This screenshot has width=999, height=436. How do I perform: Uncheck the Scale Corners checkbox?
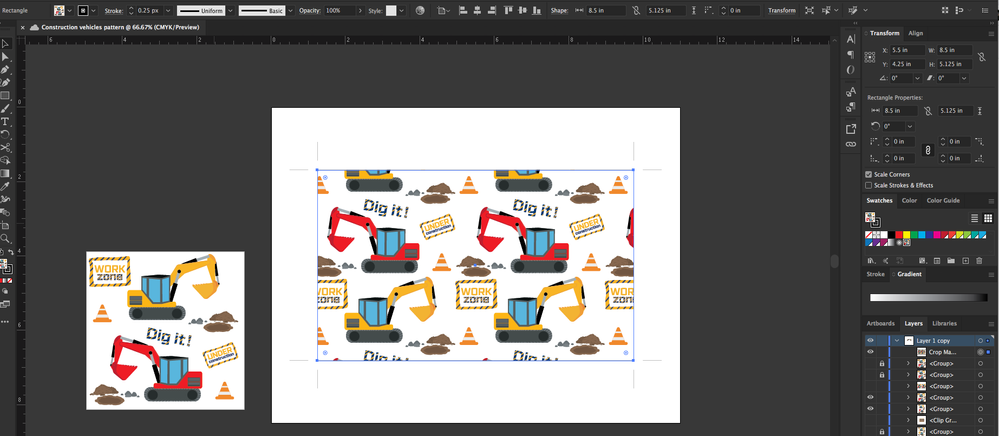click(868, 174)
